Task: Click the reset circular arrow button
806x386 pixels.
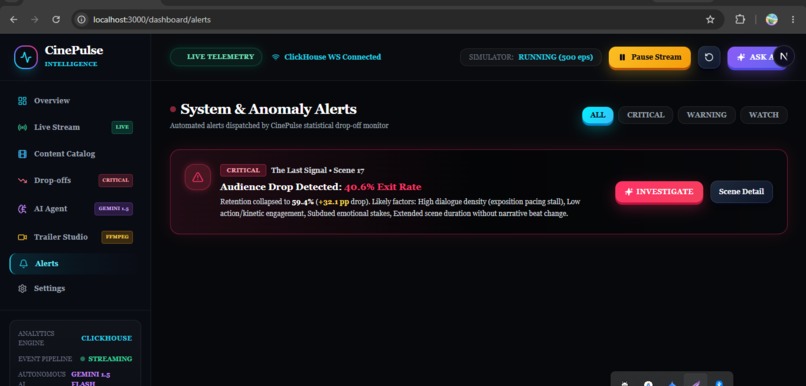Action: click(709, 57)
